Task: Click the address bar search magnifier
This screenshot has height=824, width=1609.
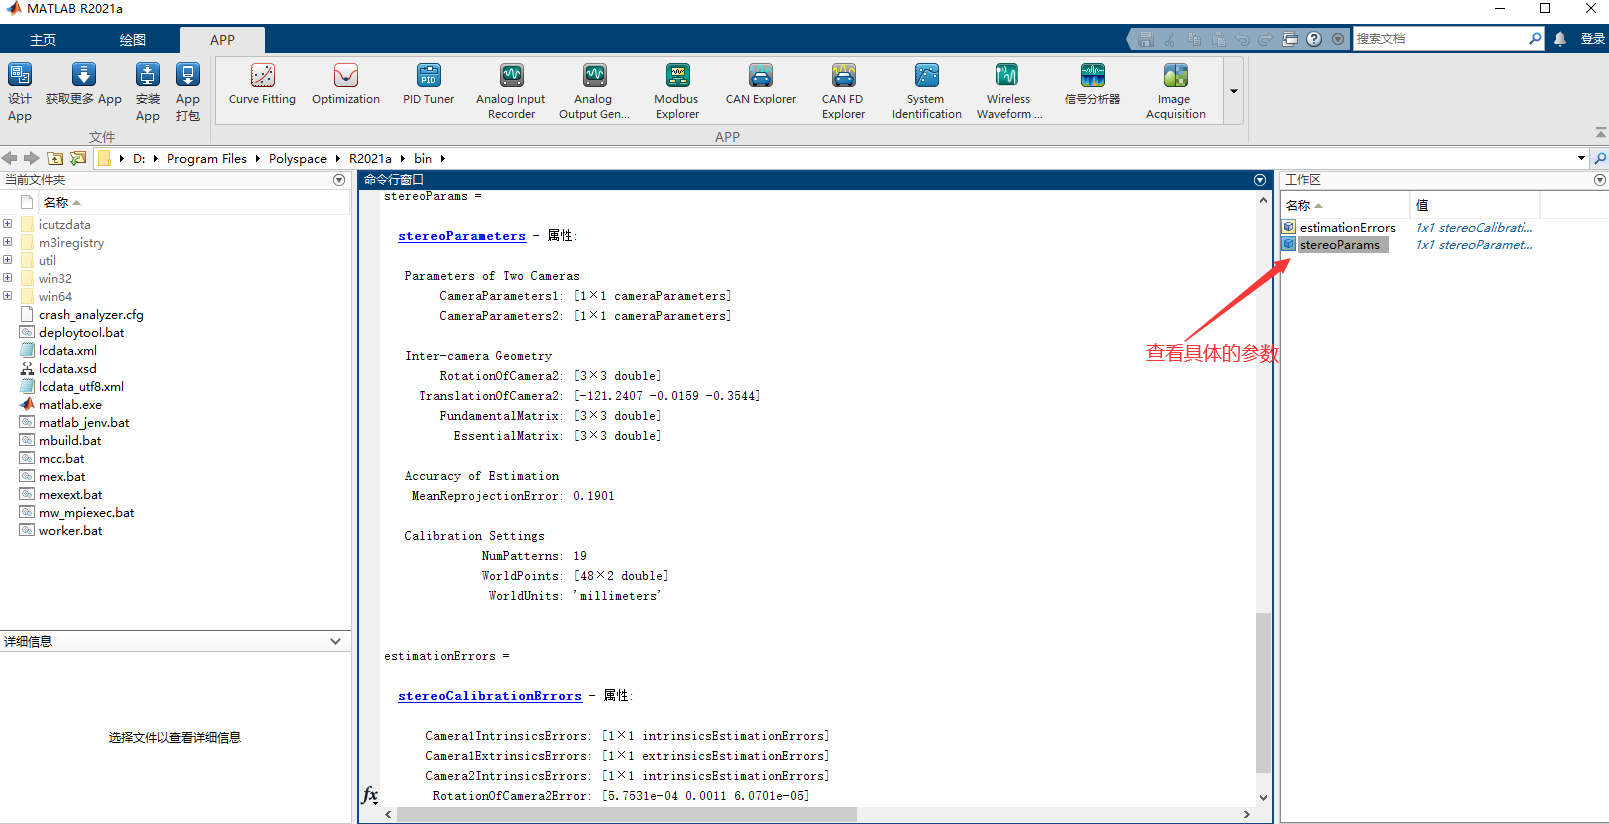Action: (1600, 158)
